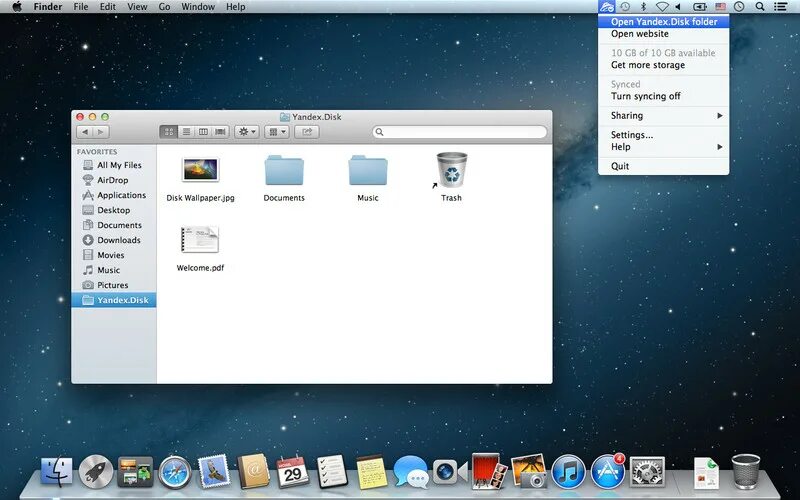Click the volume icon in menu bar
Screen dimensions: 800x500
tap(678, 7)
